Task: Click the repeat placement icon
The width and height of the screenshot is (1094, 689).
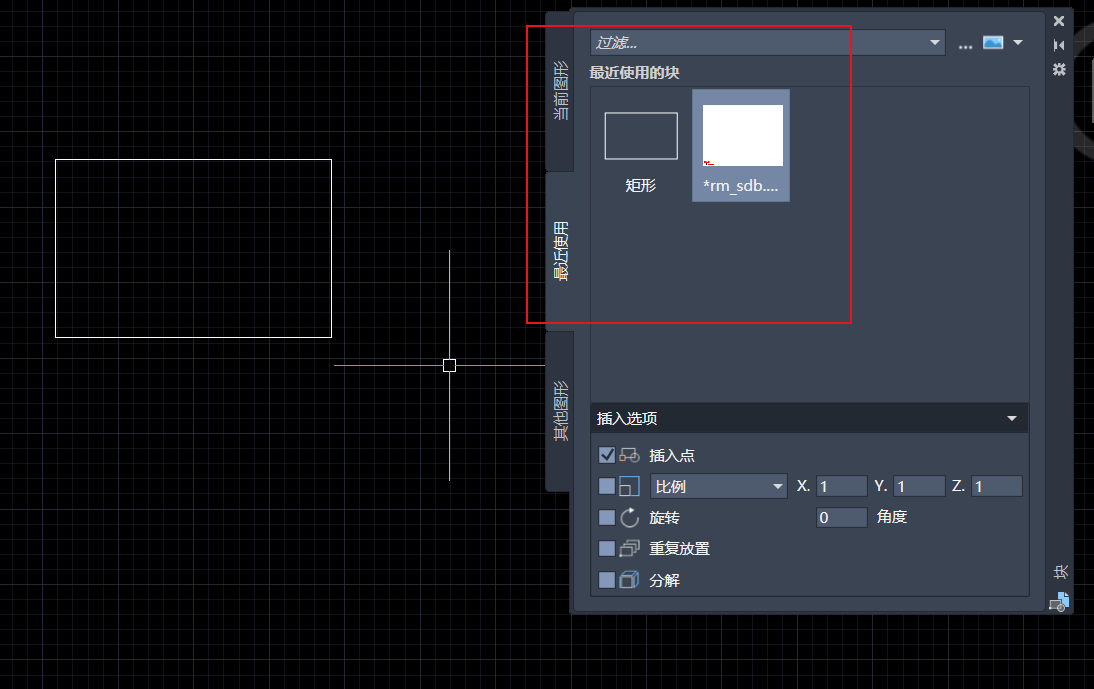Action: coord(629,549)
